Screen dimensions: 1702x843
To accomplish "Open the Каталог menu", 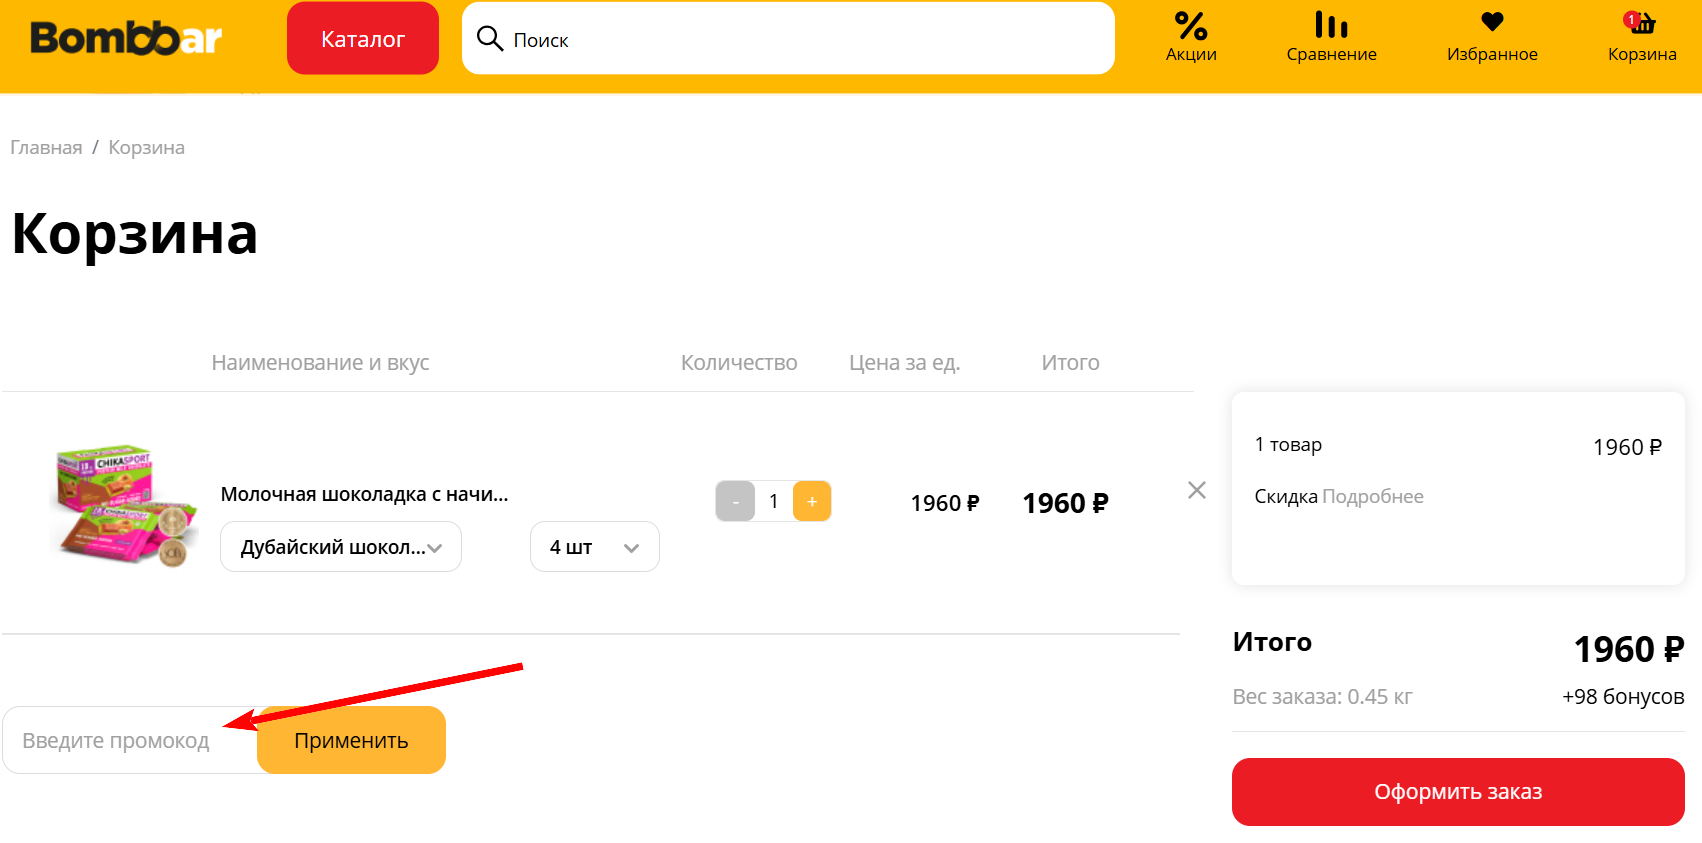I will click(363, 39).
